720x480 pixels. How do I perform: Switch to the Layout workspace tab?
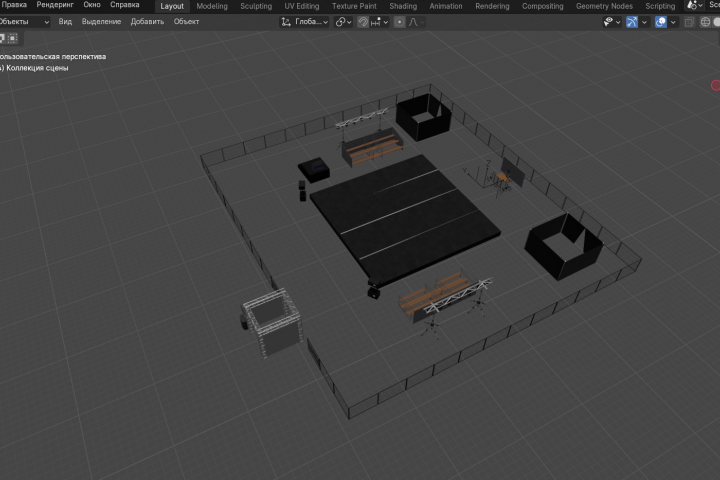pos(172,6)
